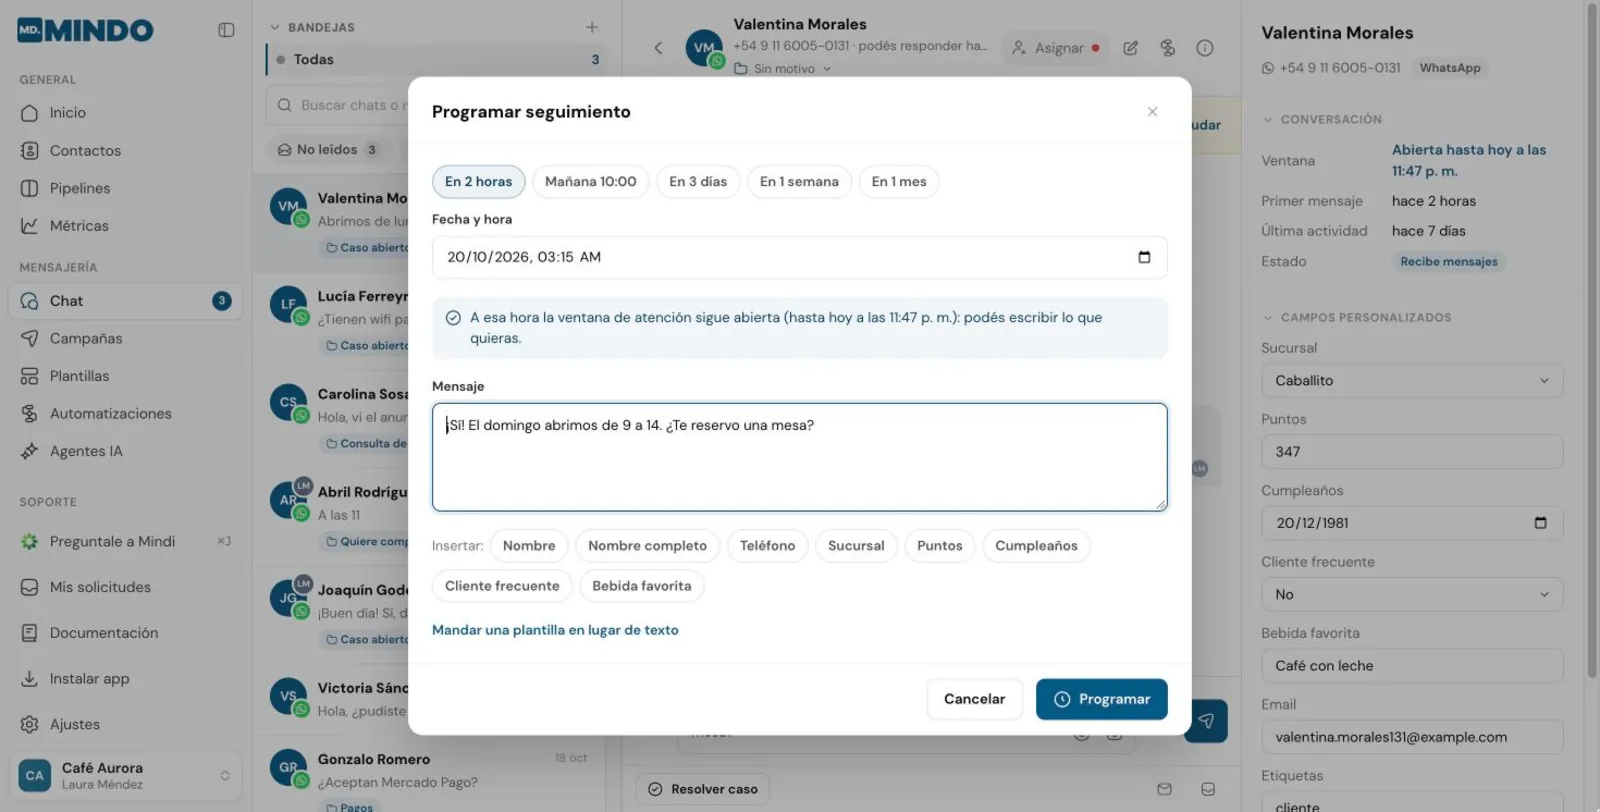
Task: Open the Cliente frecuente dropdown
Action: click(x=1412, y=595)
